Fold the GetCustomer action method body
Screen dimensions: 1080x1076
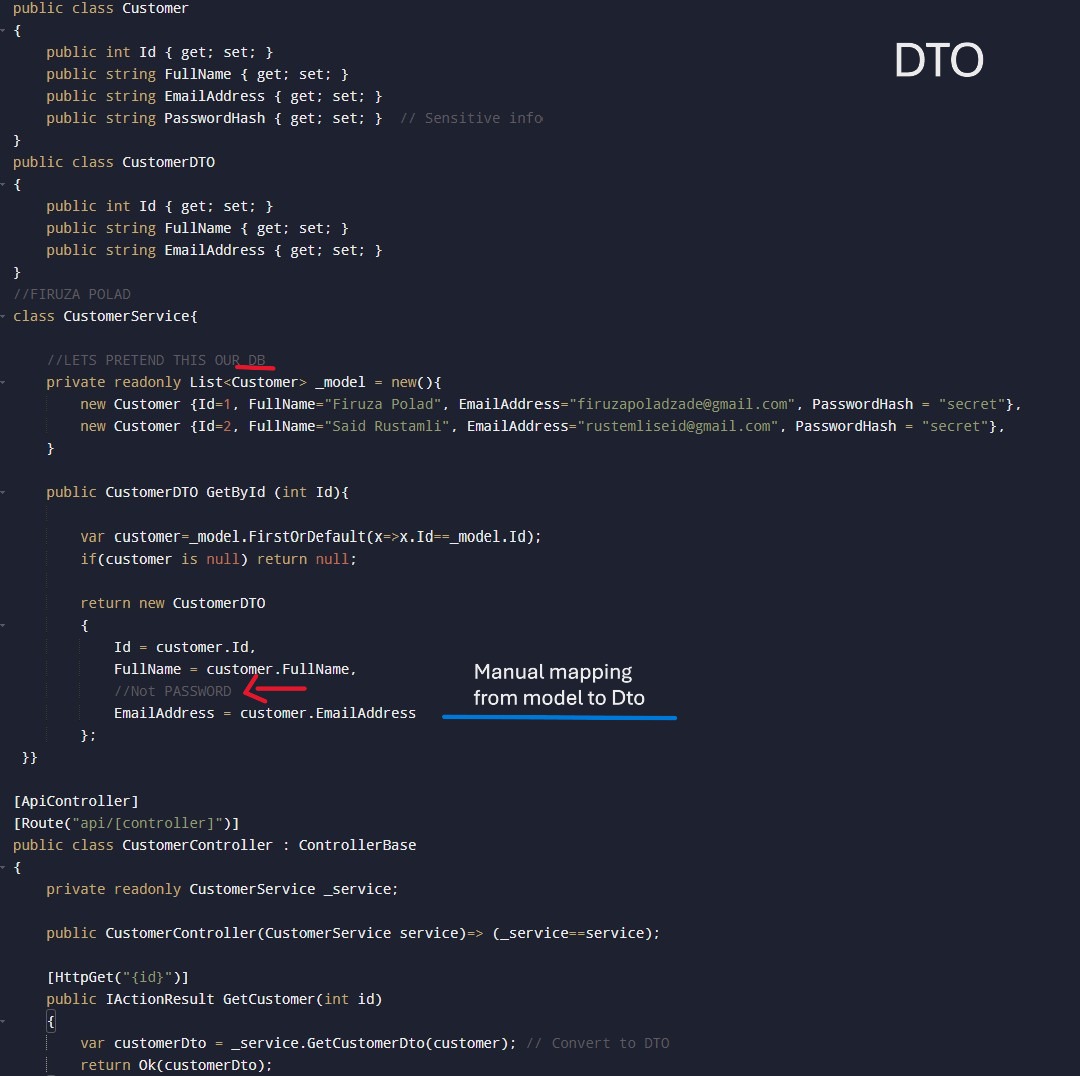pyautogui.click(x=3, y=1021)
